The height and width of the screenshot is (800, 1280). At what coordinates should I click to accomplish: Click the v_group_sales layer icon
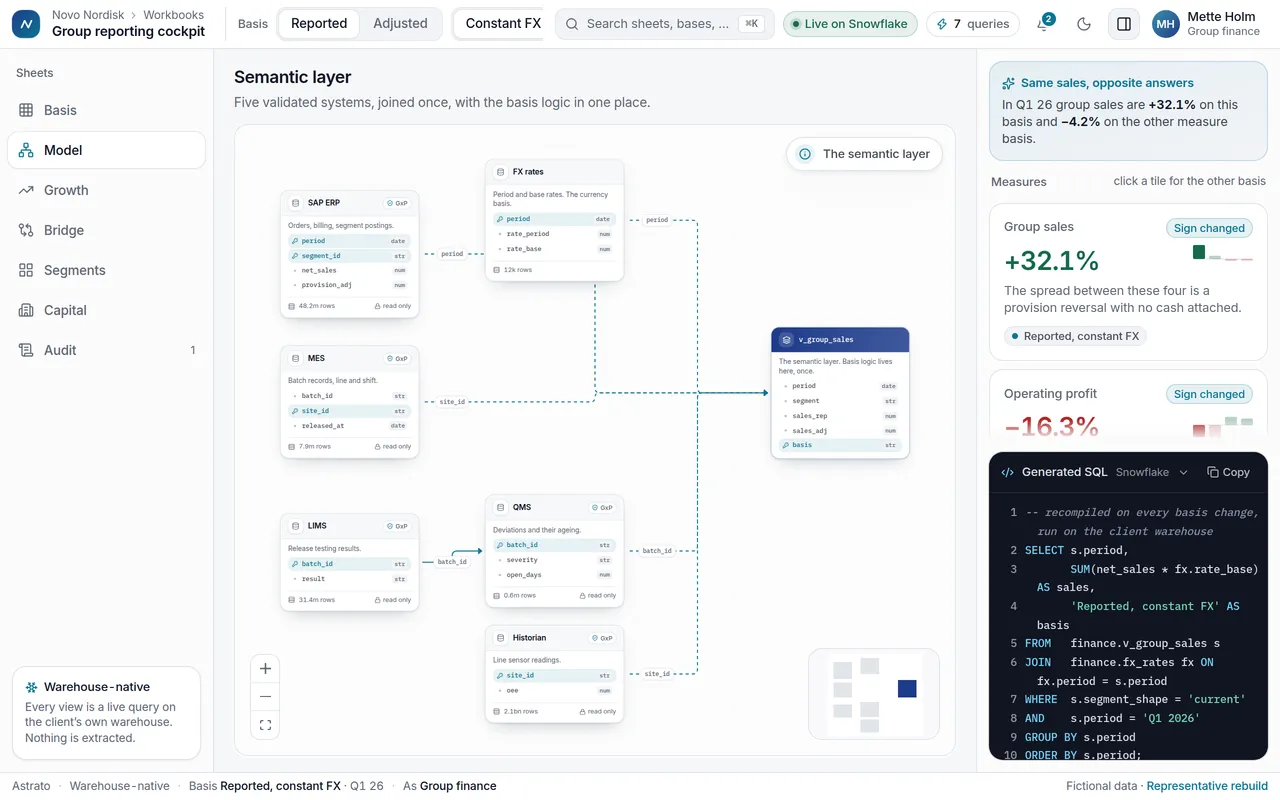tap(787, 340)
